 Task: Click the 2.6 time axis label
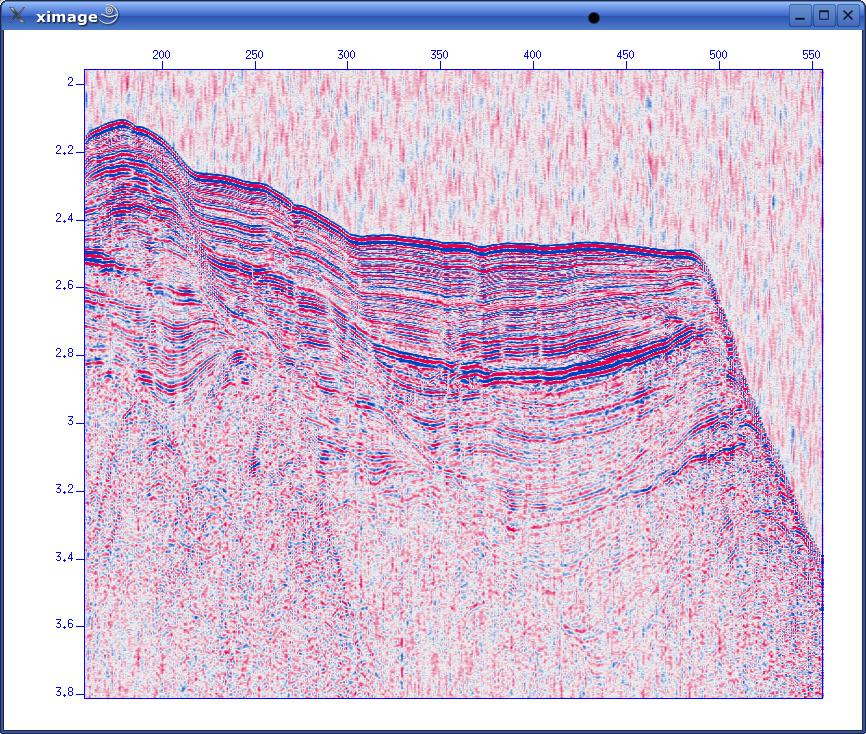click(62, 286)
